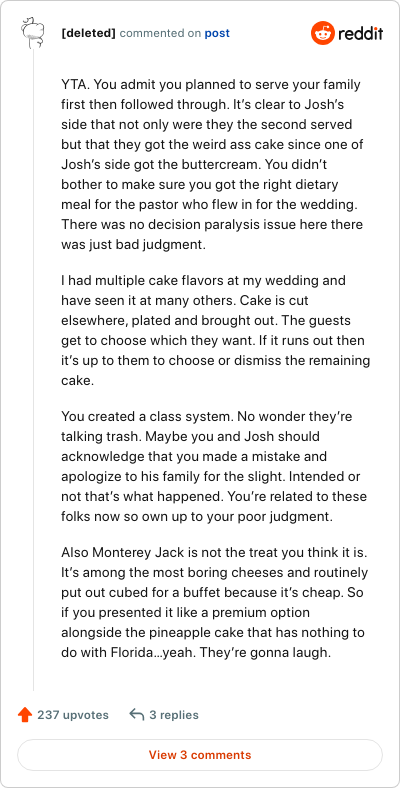Image resolution: width=400 pixels, height=788 pixels.
Task: Click the deleted user's avatar icon
Action: 34,34
